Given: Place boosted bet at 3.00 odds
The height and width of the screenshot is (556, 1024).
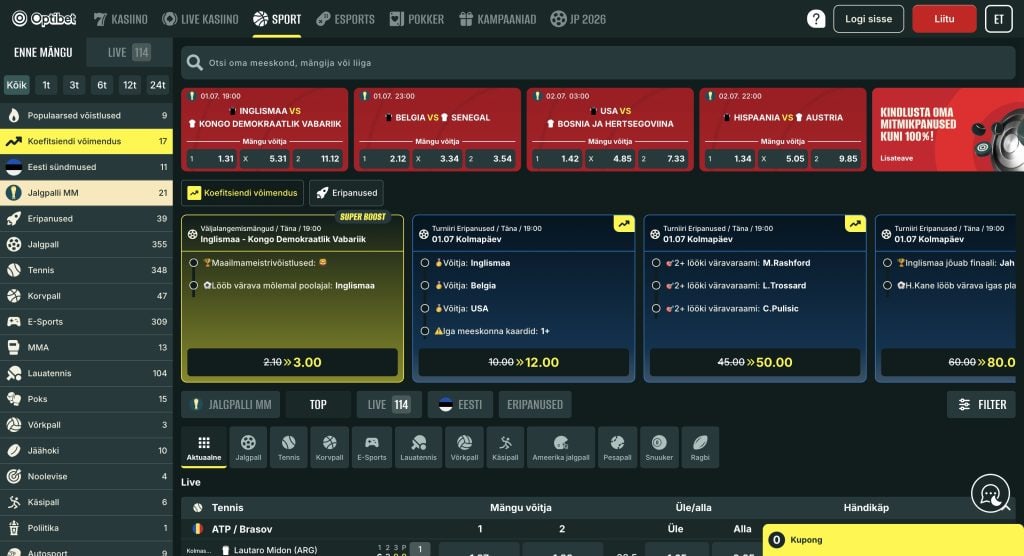Looking at the screenshot, I should click(x=293, y=362).
